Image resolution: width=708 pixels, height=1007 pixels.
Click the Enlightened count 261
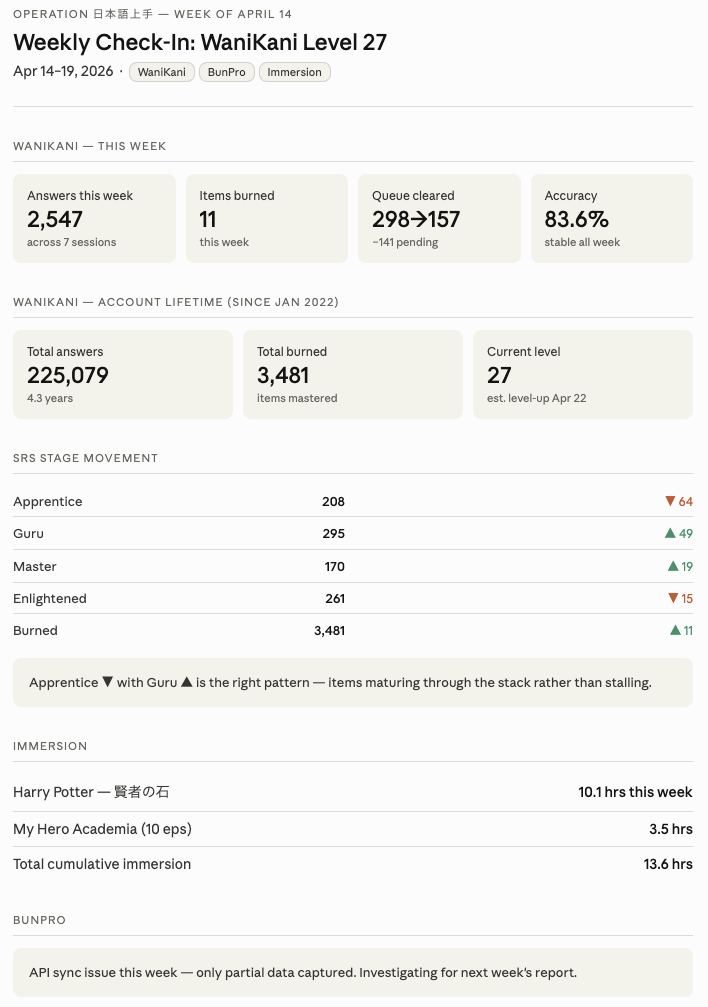click(x=335, y=599)
